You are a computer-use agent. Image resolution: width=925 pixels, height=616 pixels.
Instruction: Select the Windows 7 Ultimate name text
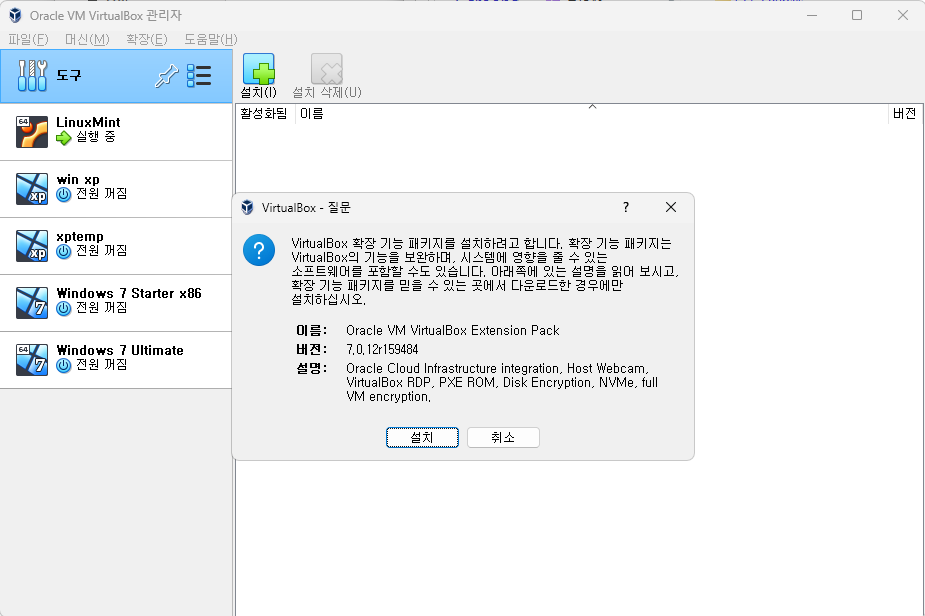pyautogui.click(x=120, y=350)
